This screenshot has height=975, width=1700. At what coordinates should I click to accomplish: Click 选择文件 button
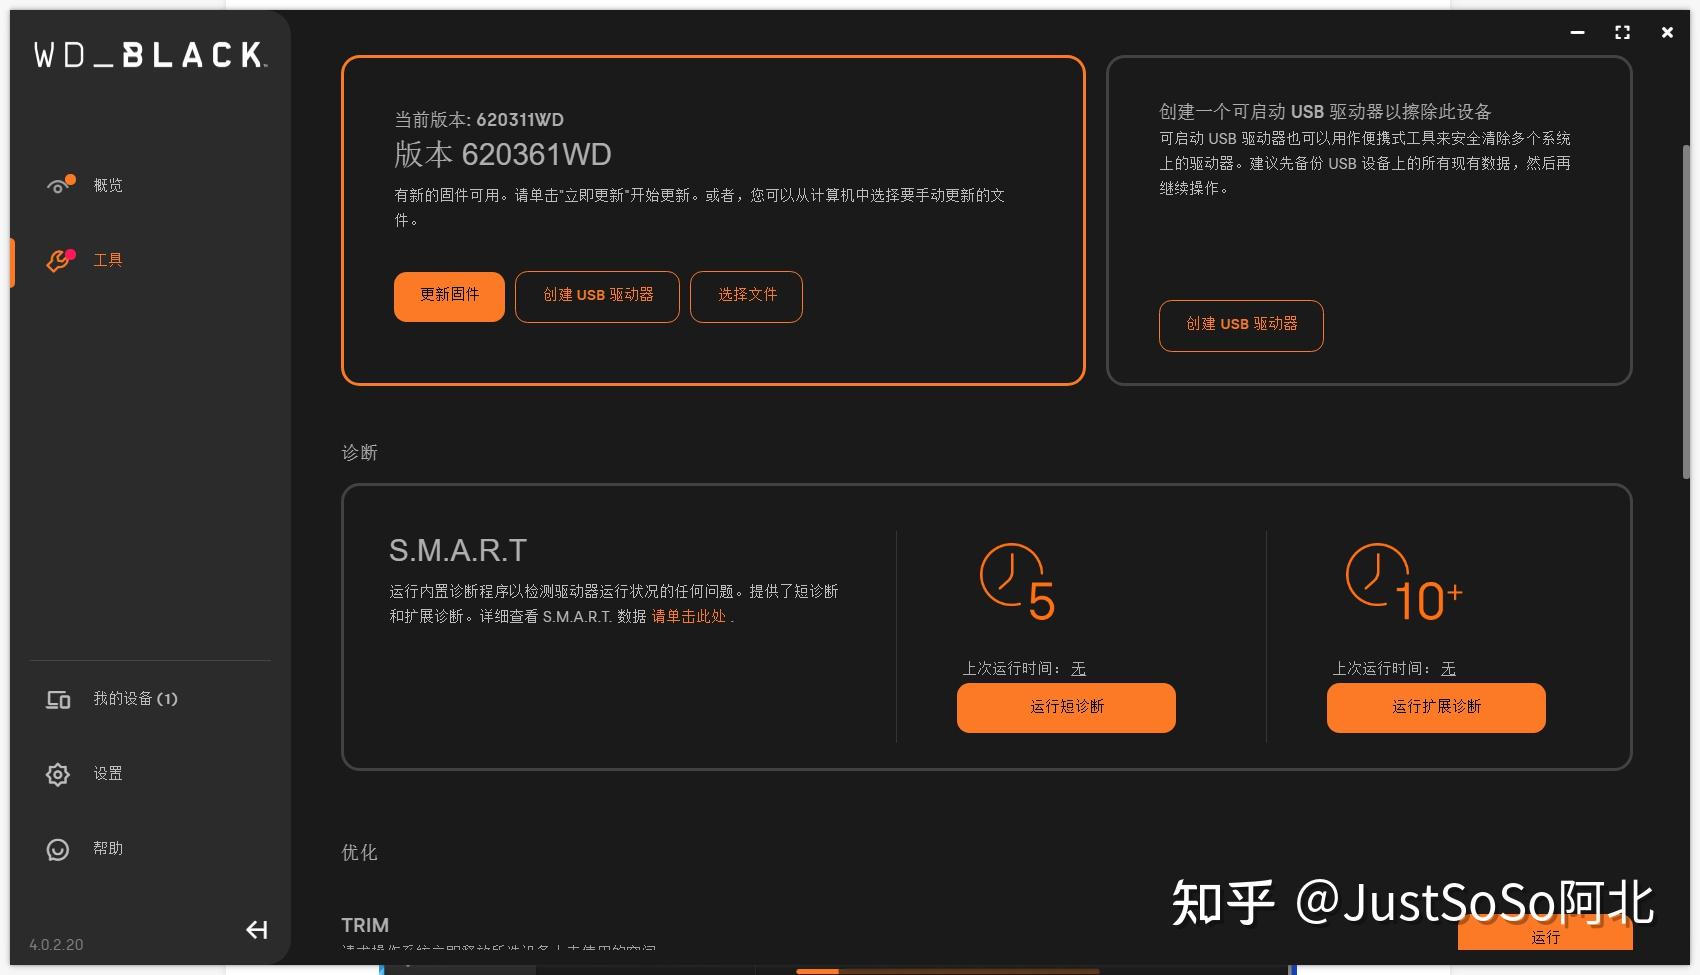click(x=746, y=296)
